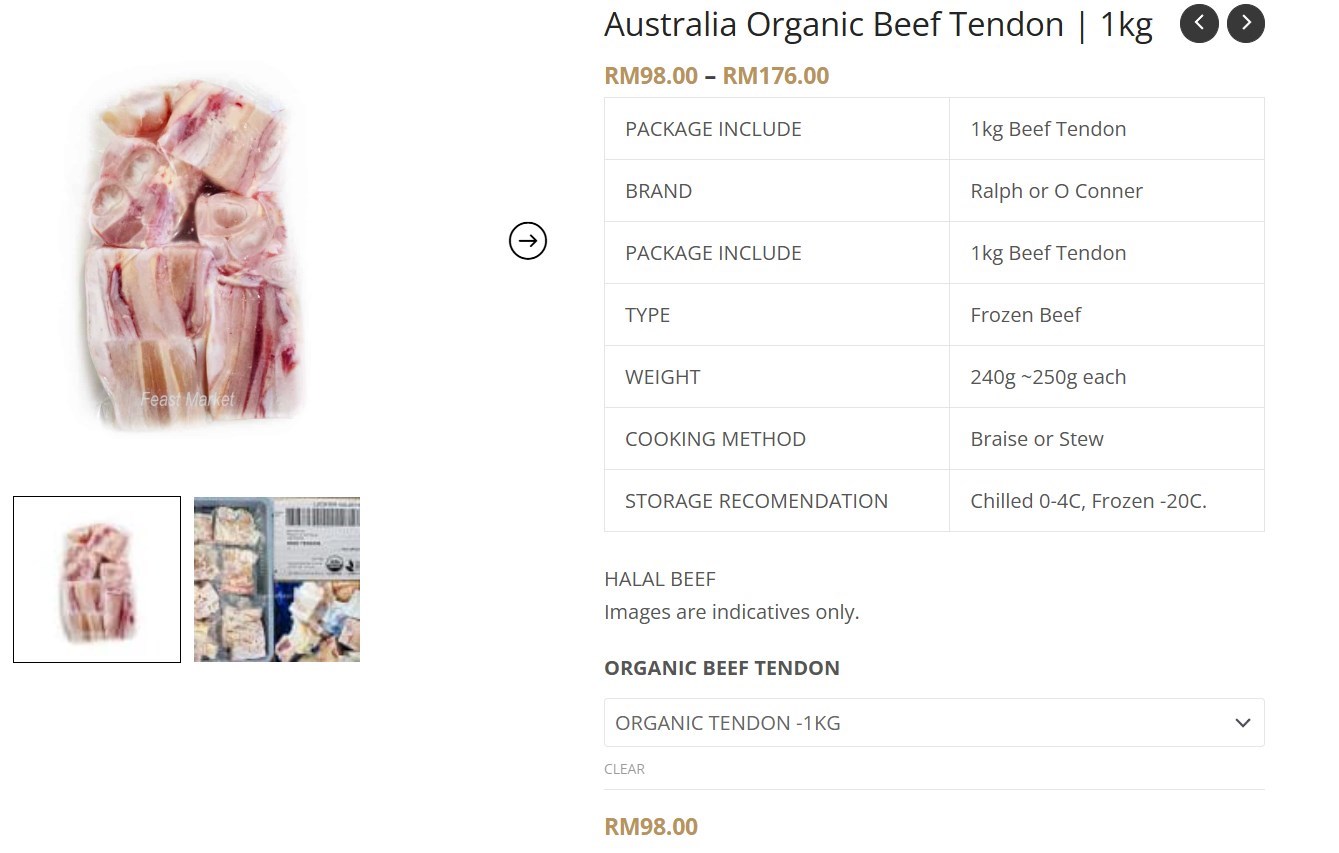Go to the previous product arrow

[1199, 23]
